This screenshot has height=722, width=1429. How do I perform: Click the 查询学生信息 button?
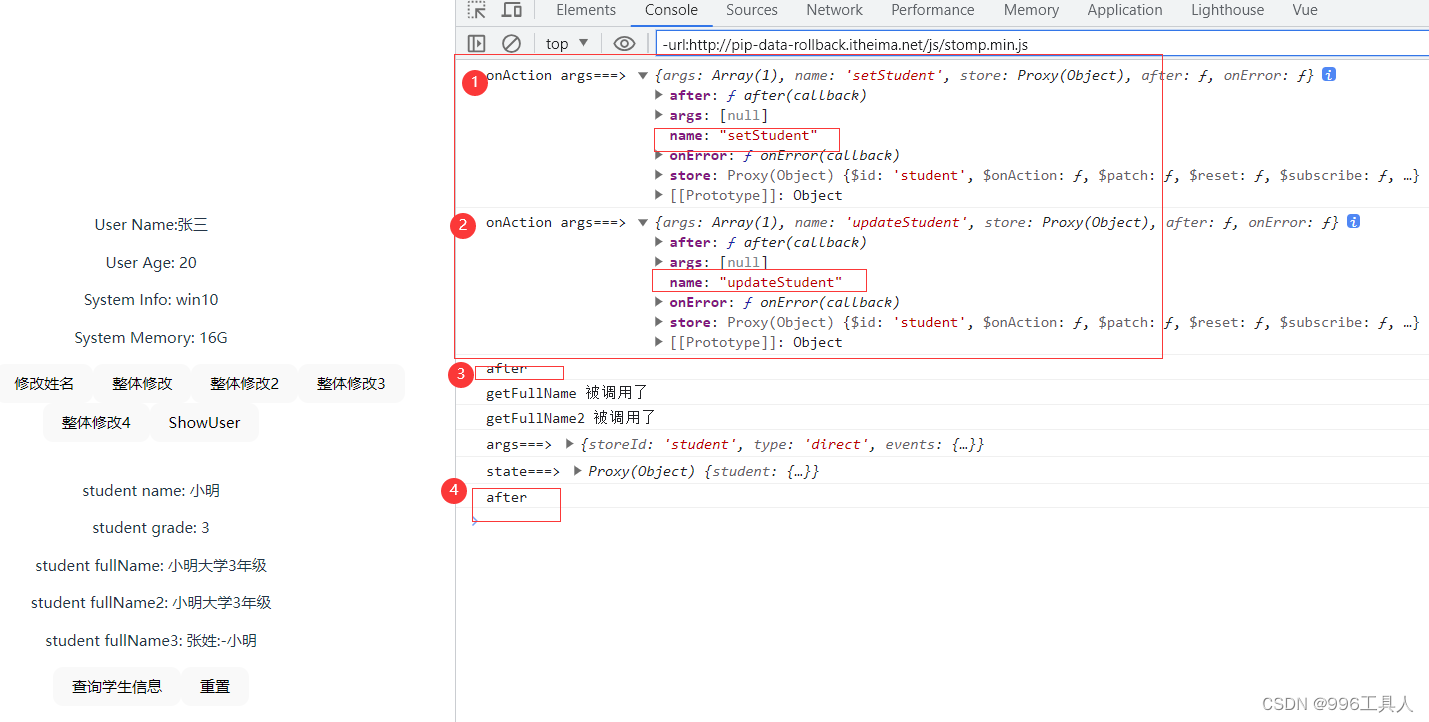(x=117, y=686)
